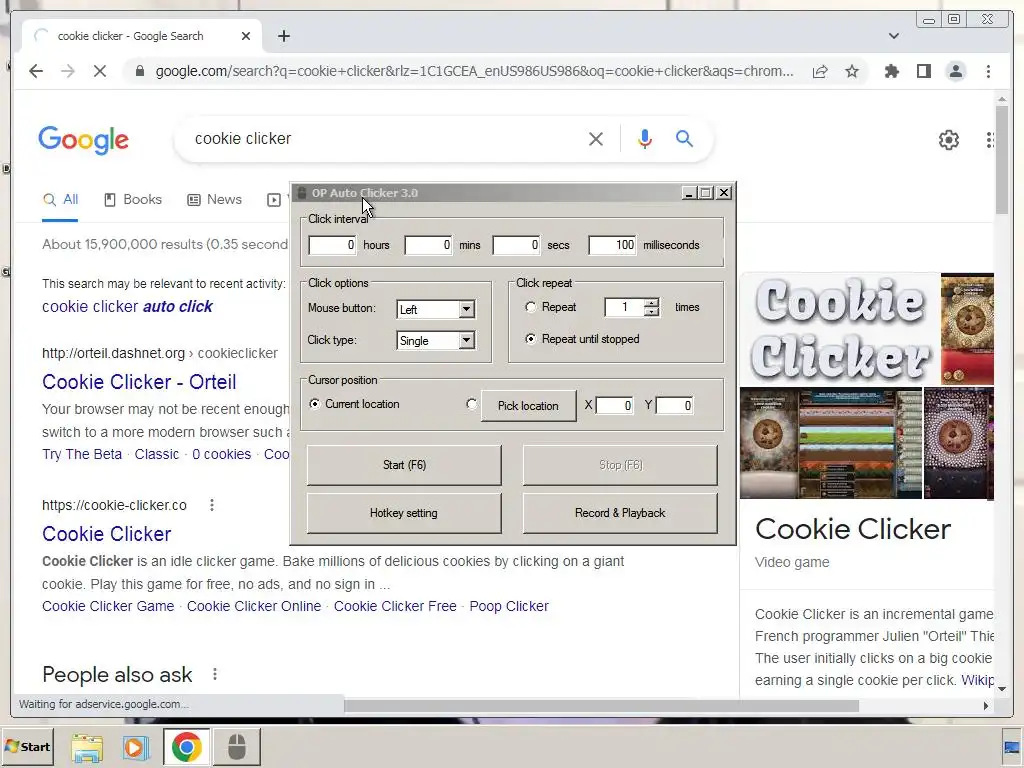Open the Poop Clicker sitelink

[x=509, y=606]
